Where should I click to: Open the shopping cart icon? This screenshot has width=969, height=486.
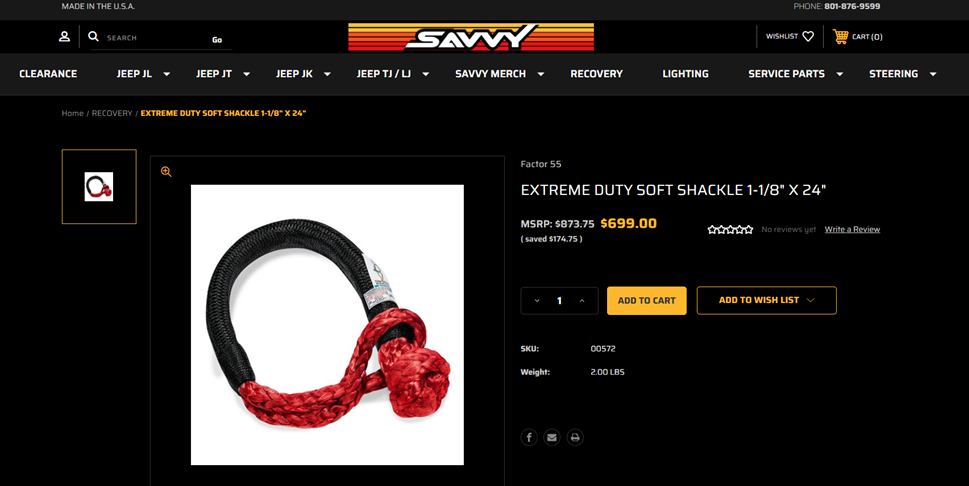point(840,36)
